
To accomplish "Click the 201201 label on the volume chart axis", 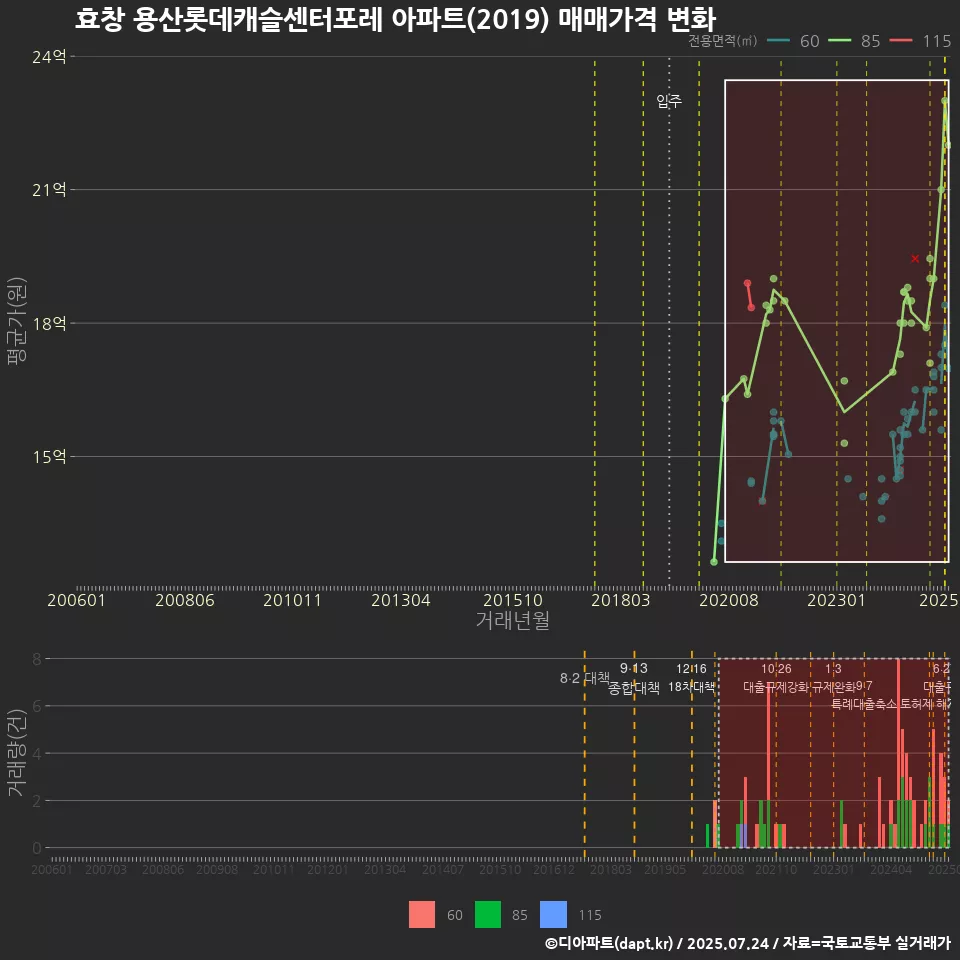I will [x=328, y=869].
